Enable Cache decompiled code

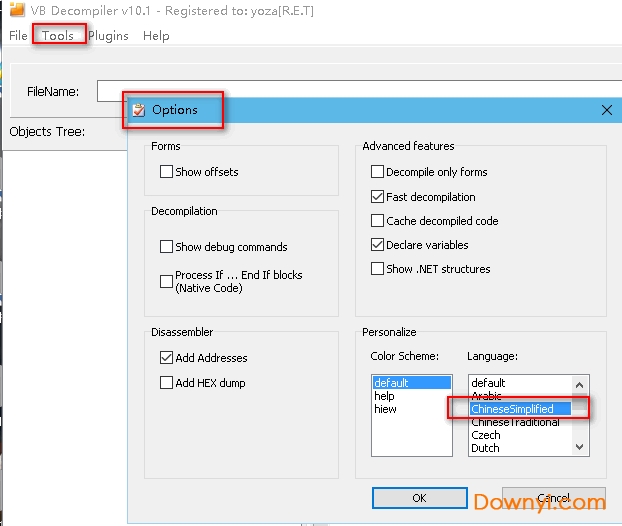[378, 221]
